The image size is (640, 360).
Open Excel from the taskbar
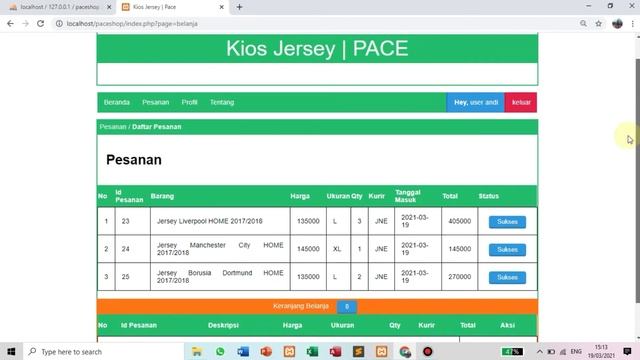click(312, 351)
